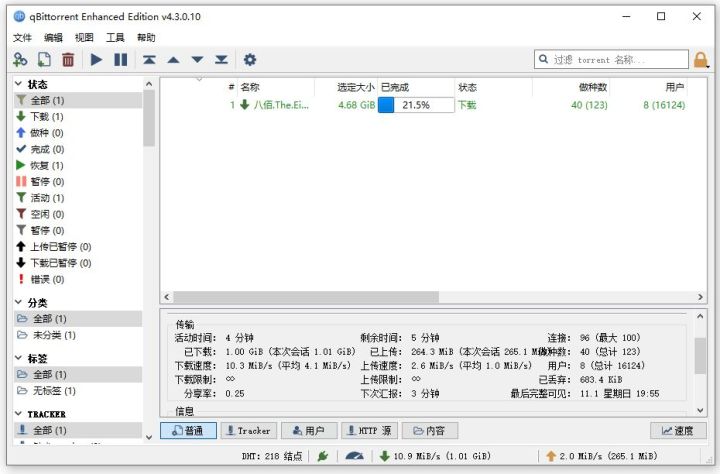Switch to the Tracker tab
Viewport: 720px width, 474px height.
[x=249, y=431]
